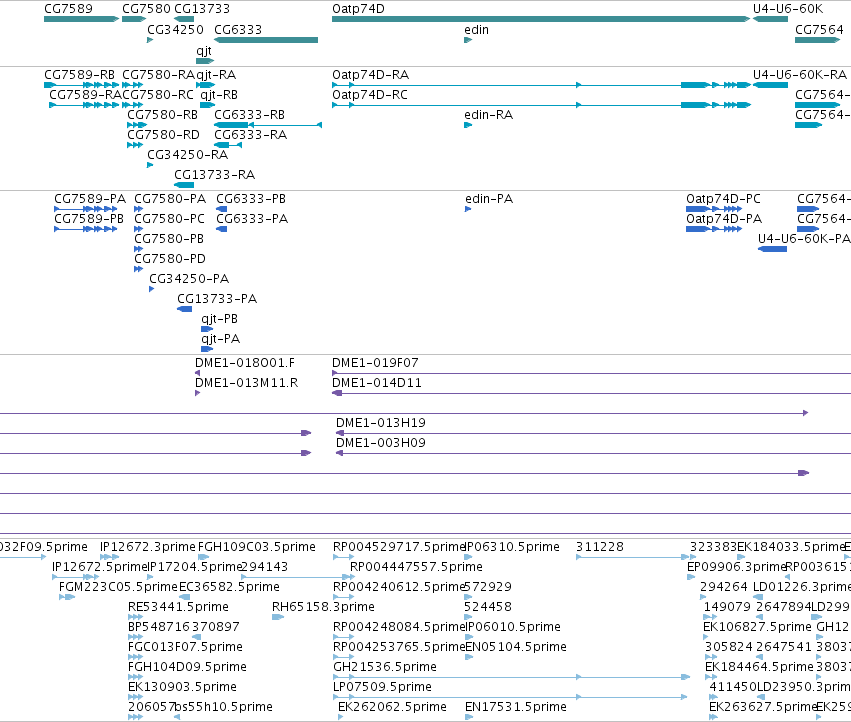The height and width of the screenshot is (722, 851).
Task: Select EST label IP17204.5prime
Action: click(x=194, y=567)
